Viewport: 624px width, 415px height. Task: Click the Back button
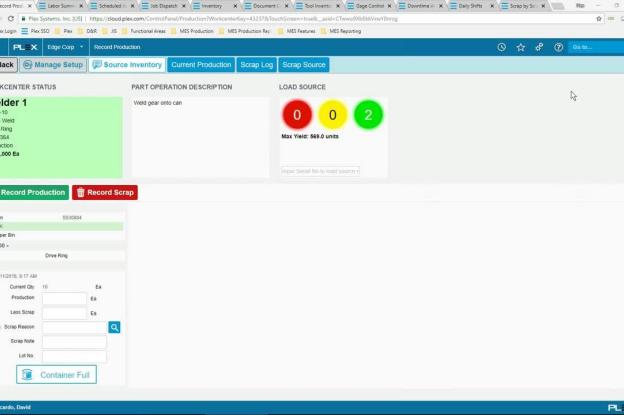coord(8,64)
